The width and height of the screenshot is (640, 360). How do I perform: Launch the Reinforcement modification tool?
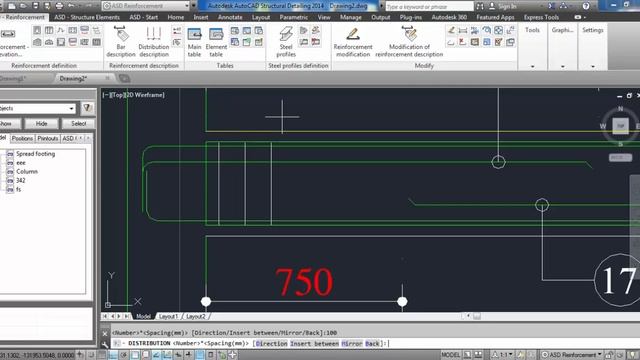(x=353, y=41)
